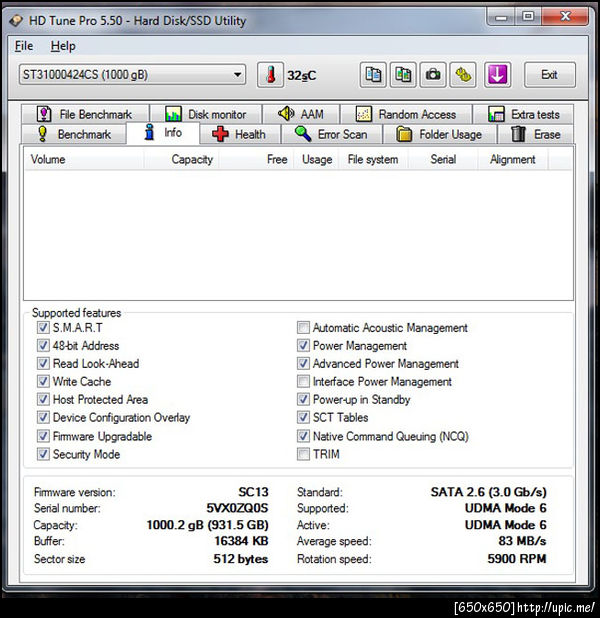Click the camera save screenshot icon
This screenshot has width=600, height=618.
(x=433, y=74)
